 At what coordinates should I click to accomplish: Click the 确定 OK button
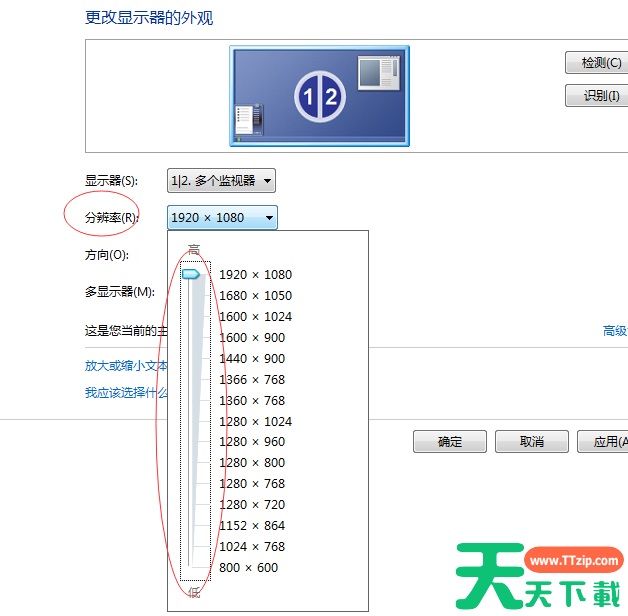(449, 442)
